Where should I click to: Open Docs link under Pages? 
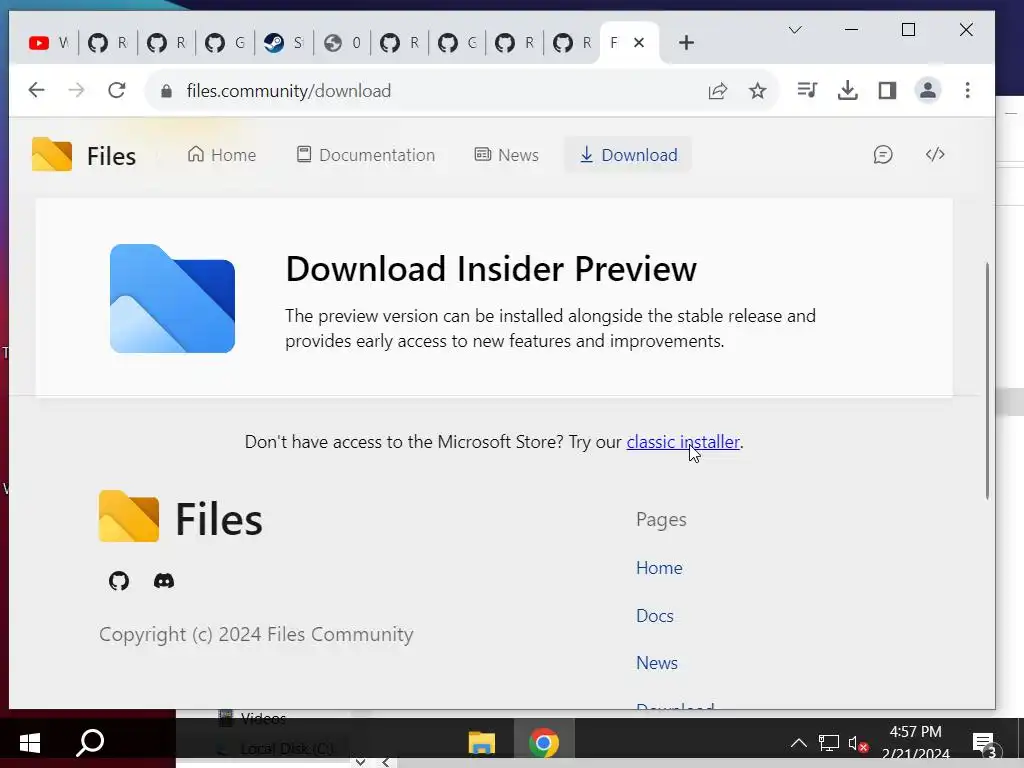click(x=654, y=616)
